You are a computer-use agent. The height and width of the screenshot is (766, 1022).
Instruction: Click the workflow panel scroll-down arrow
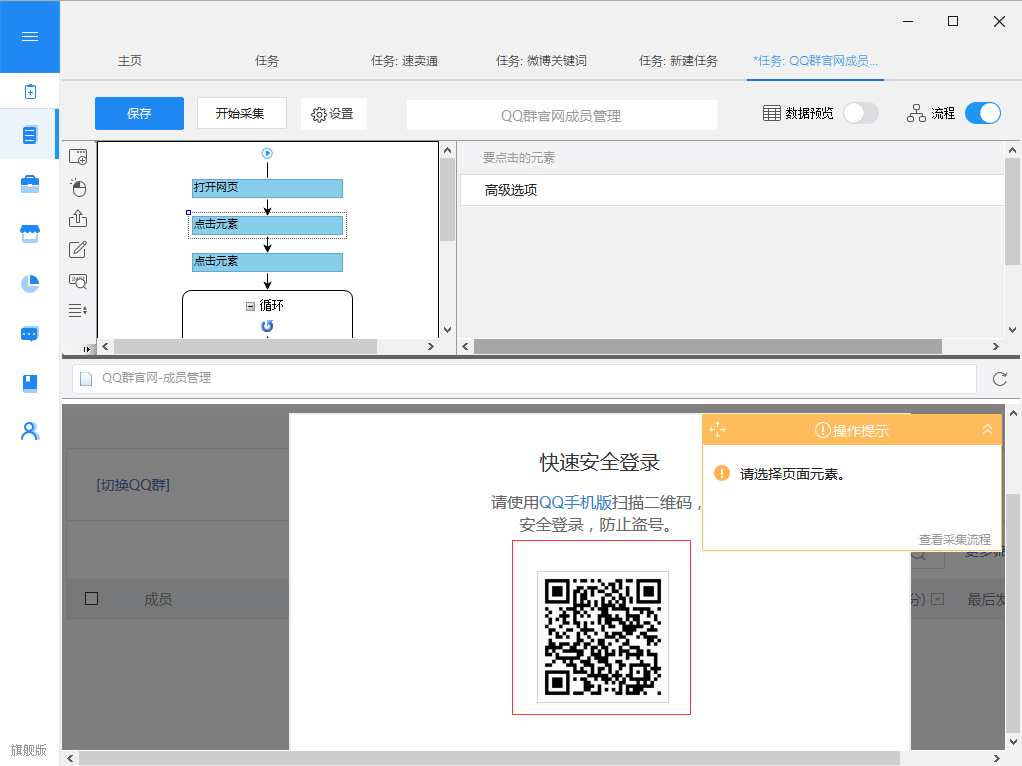click(447, 330)
